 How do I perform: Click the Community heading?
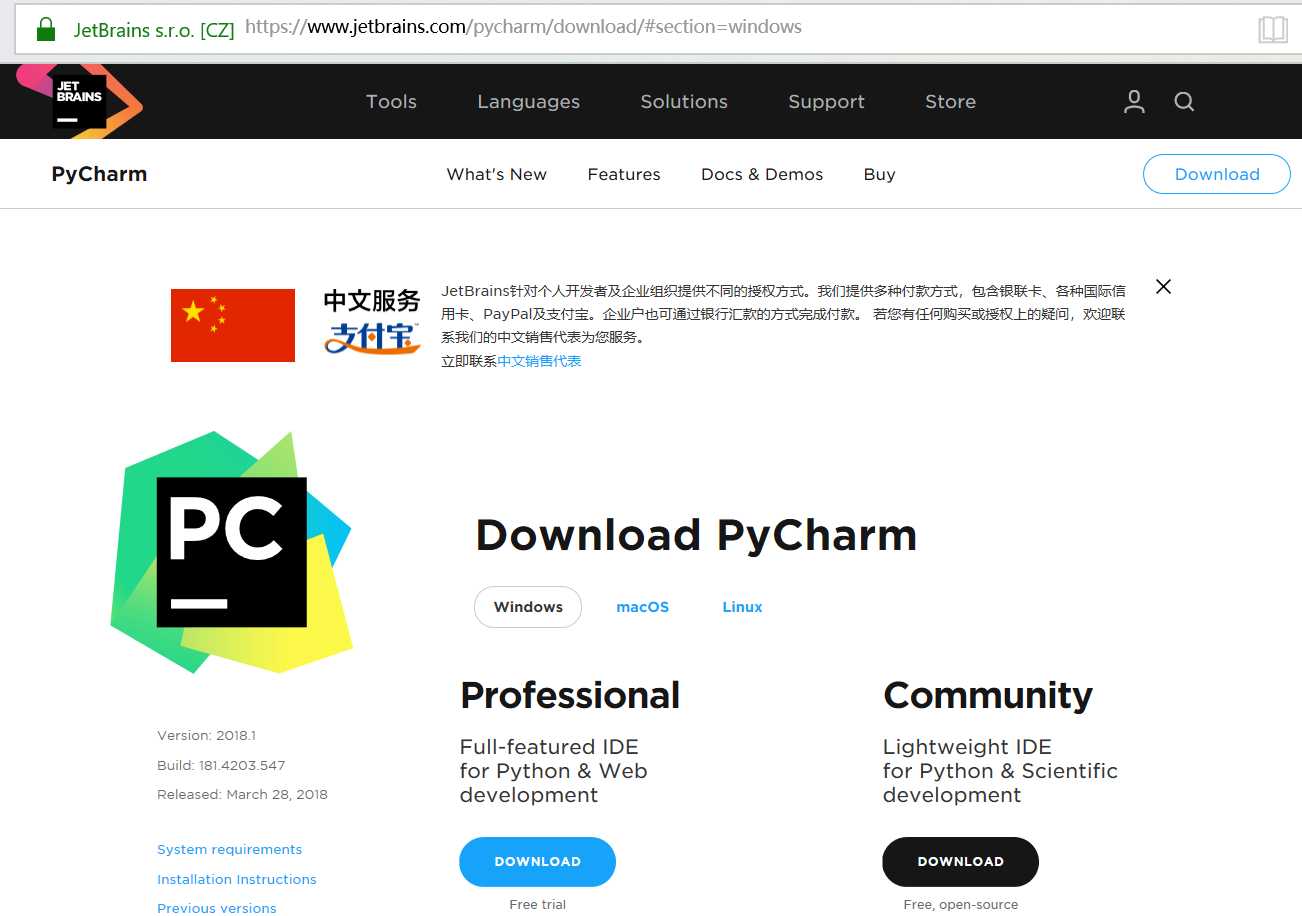988,695
